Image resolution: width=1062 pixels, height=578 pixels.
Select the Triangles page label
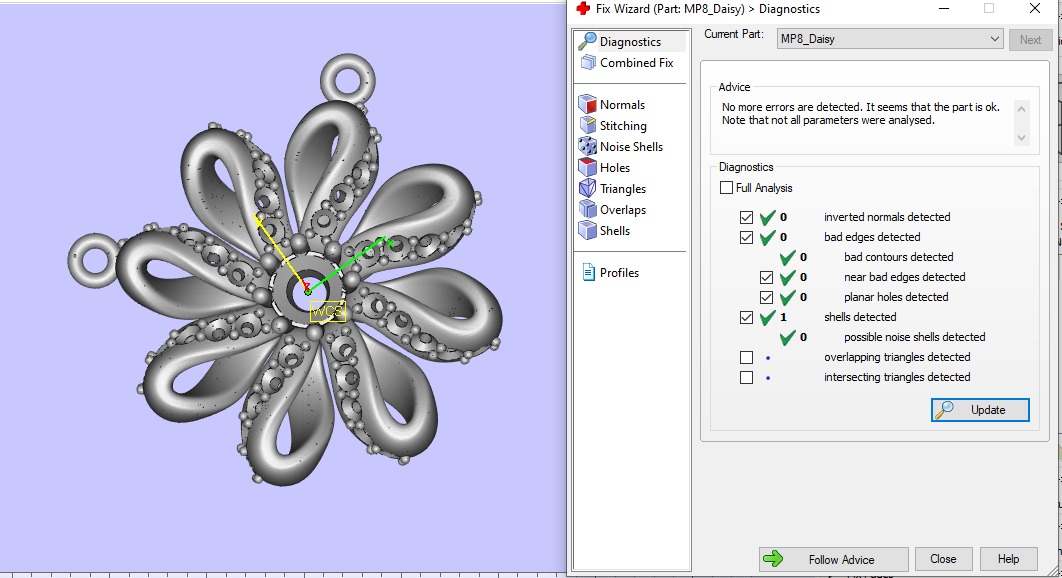point(623,188)
